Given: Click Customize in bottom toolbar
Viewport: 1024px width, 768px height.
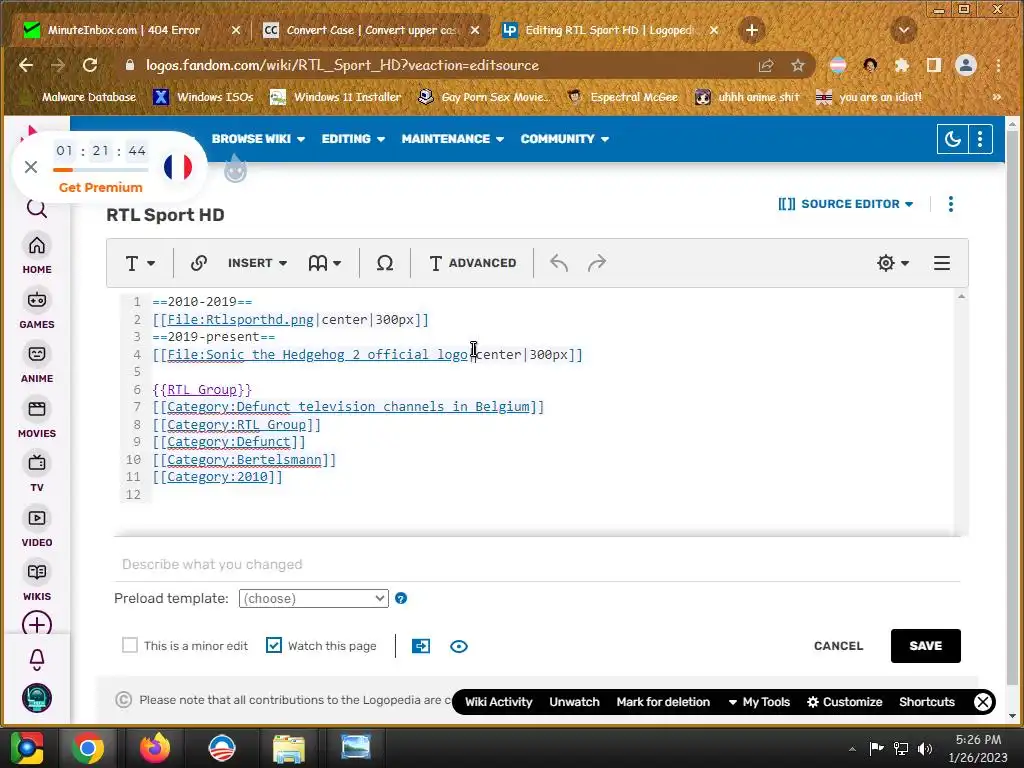Looking at the screenshot, I should click(844, 702).
